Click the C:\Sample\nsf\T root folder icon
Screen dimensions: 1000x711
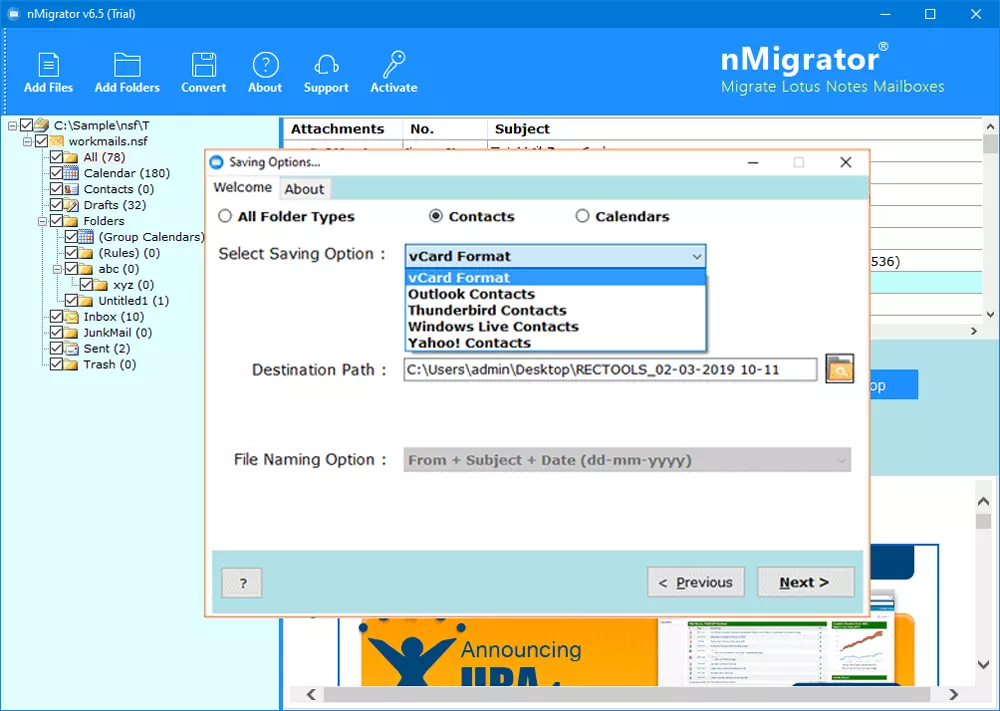coord(41,125)
